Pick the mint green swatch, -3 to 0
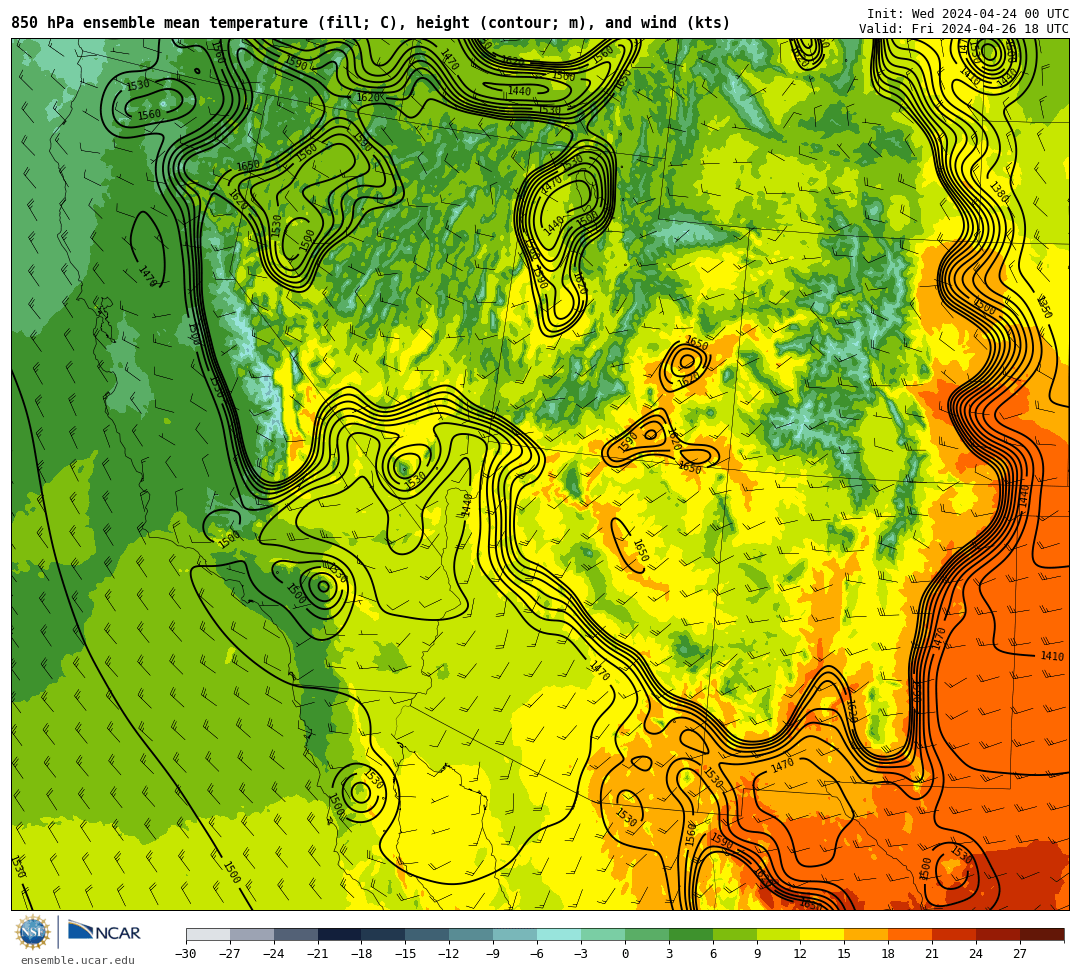Viewport: 1080px width, 973px height. pos(603,934)
